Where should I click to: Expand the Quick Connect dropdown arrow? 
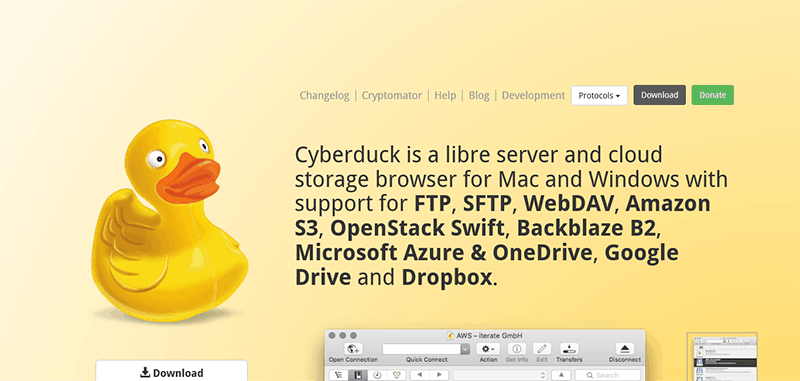[x=465, y=349]
